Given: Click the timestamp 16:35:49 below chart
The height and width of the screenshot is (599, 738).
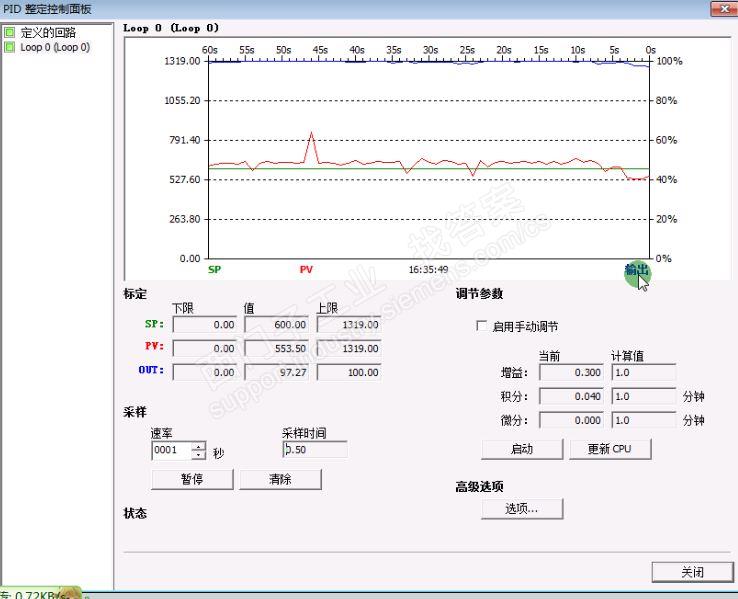Looking at the screenshot, I should 428,270.
